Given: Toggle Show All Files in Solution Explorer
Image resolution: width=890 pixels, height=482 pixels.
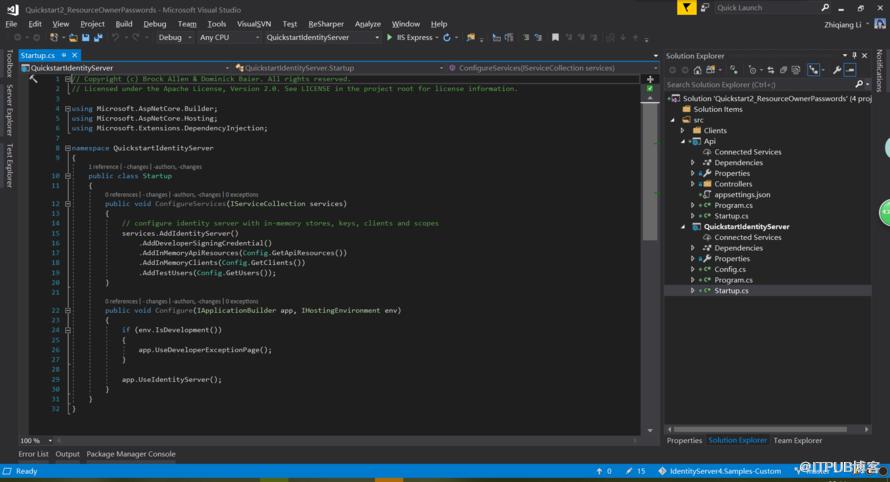Looking at the screenshot, I should click(x=796, y=70).
